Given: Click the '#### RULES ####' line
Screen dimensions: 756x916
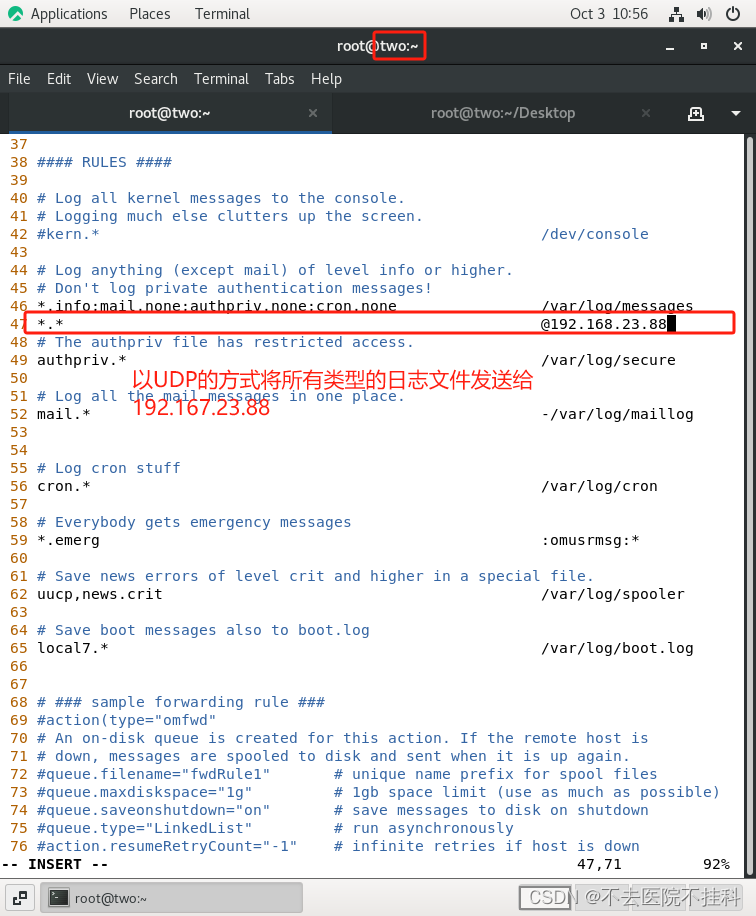Looking at the screenshot, I should coord(104,162).
